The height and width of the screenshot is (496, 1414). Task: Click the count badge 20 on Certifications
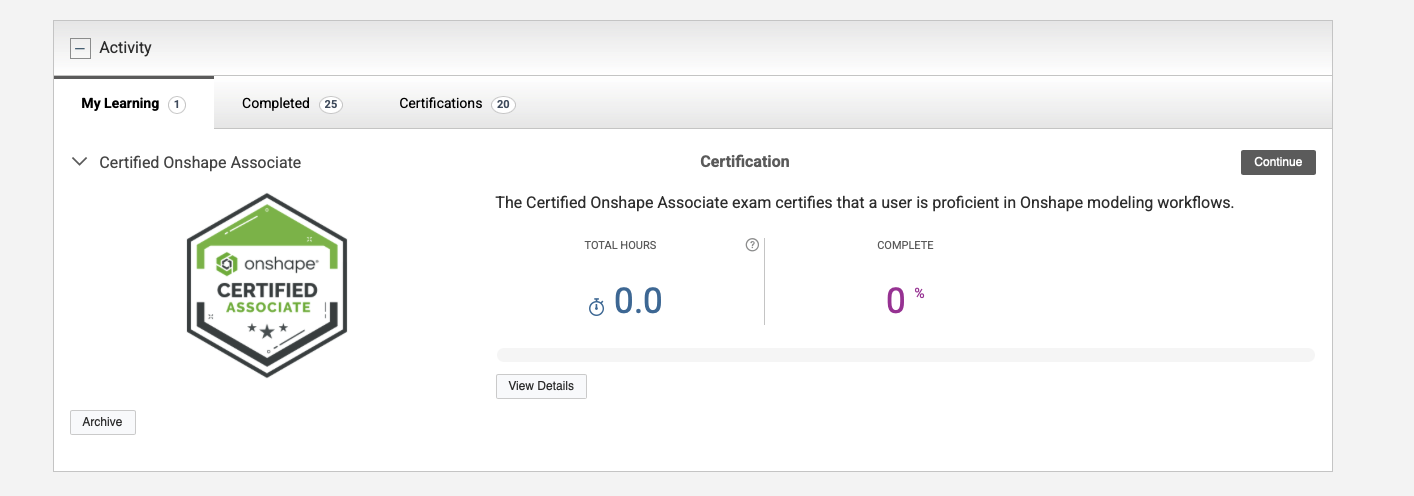504,104
